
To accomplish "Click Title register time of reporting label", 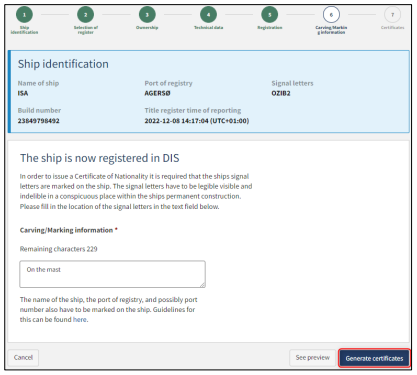I will (x=193, y=110).
